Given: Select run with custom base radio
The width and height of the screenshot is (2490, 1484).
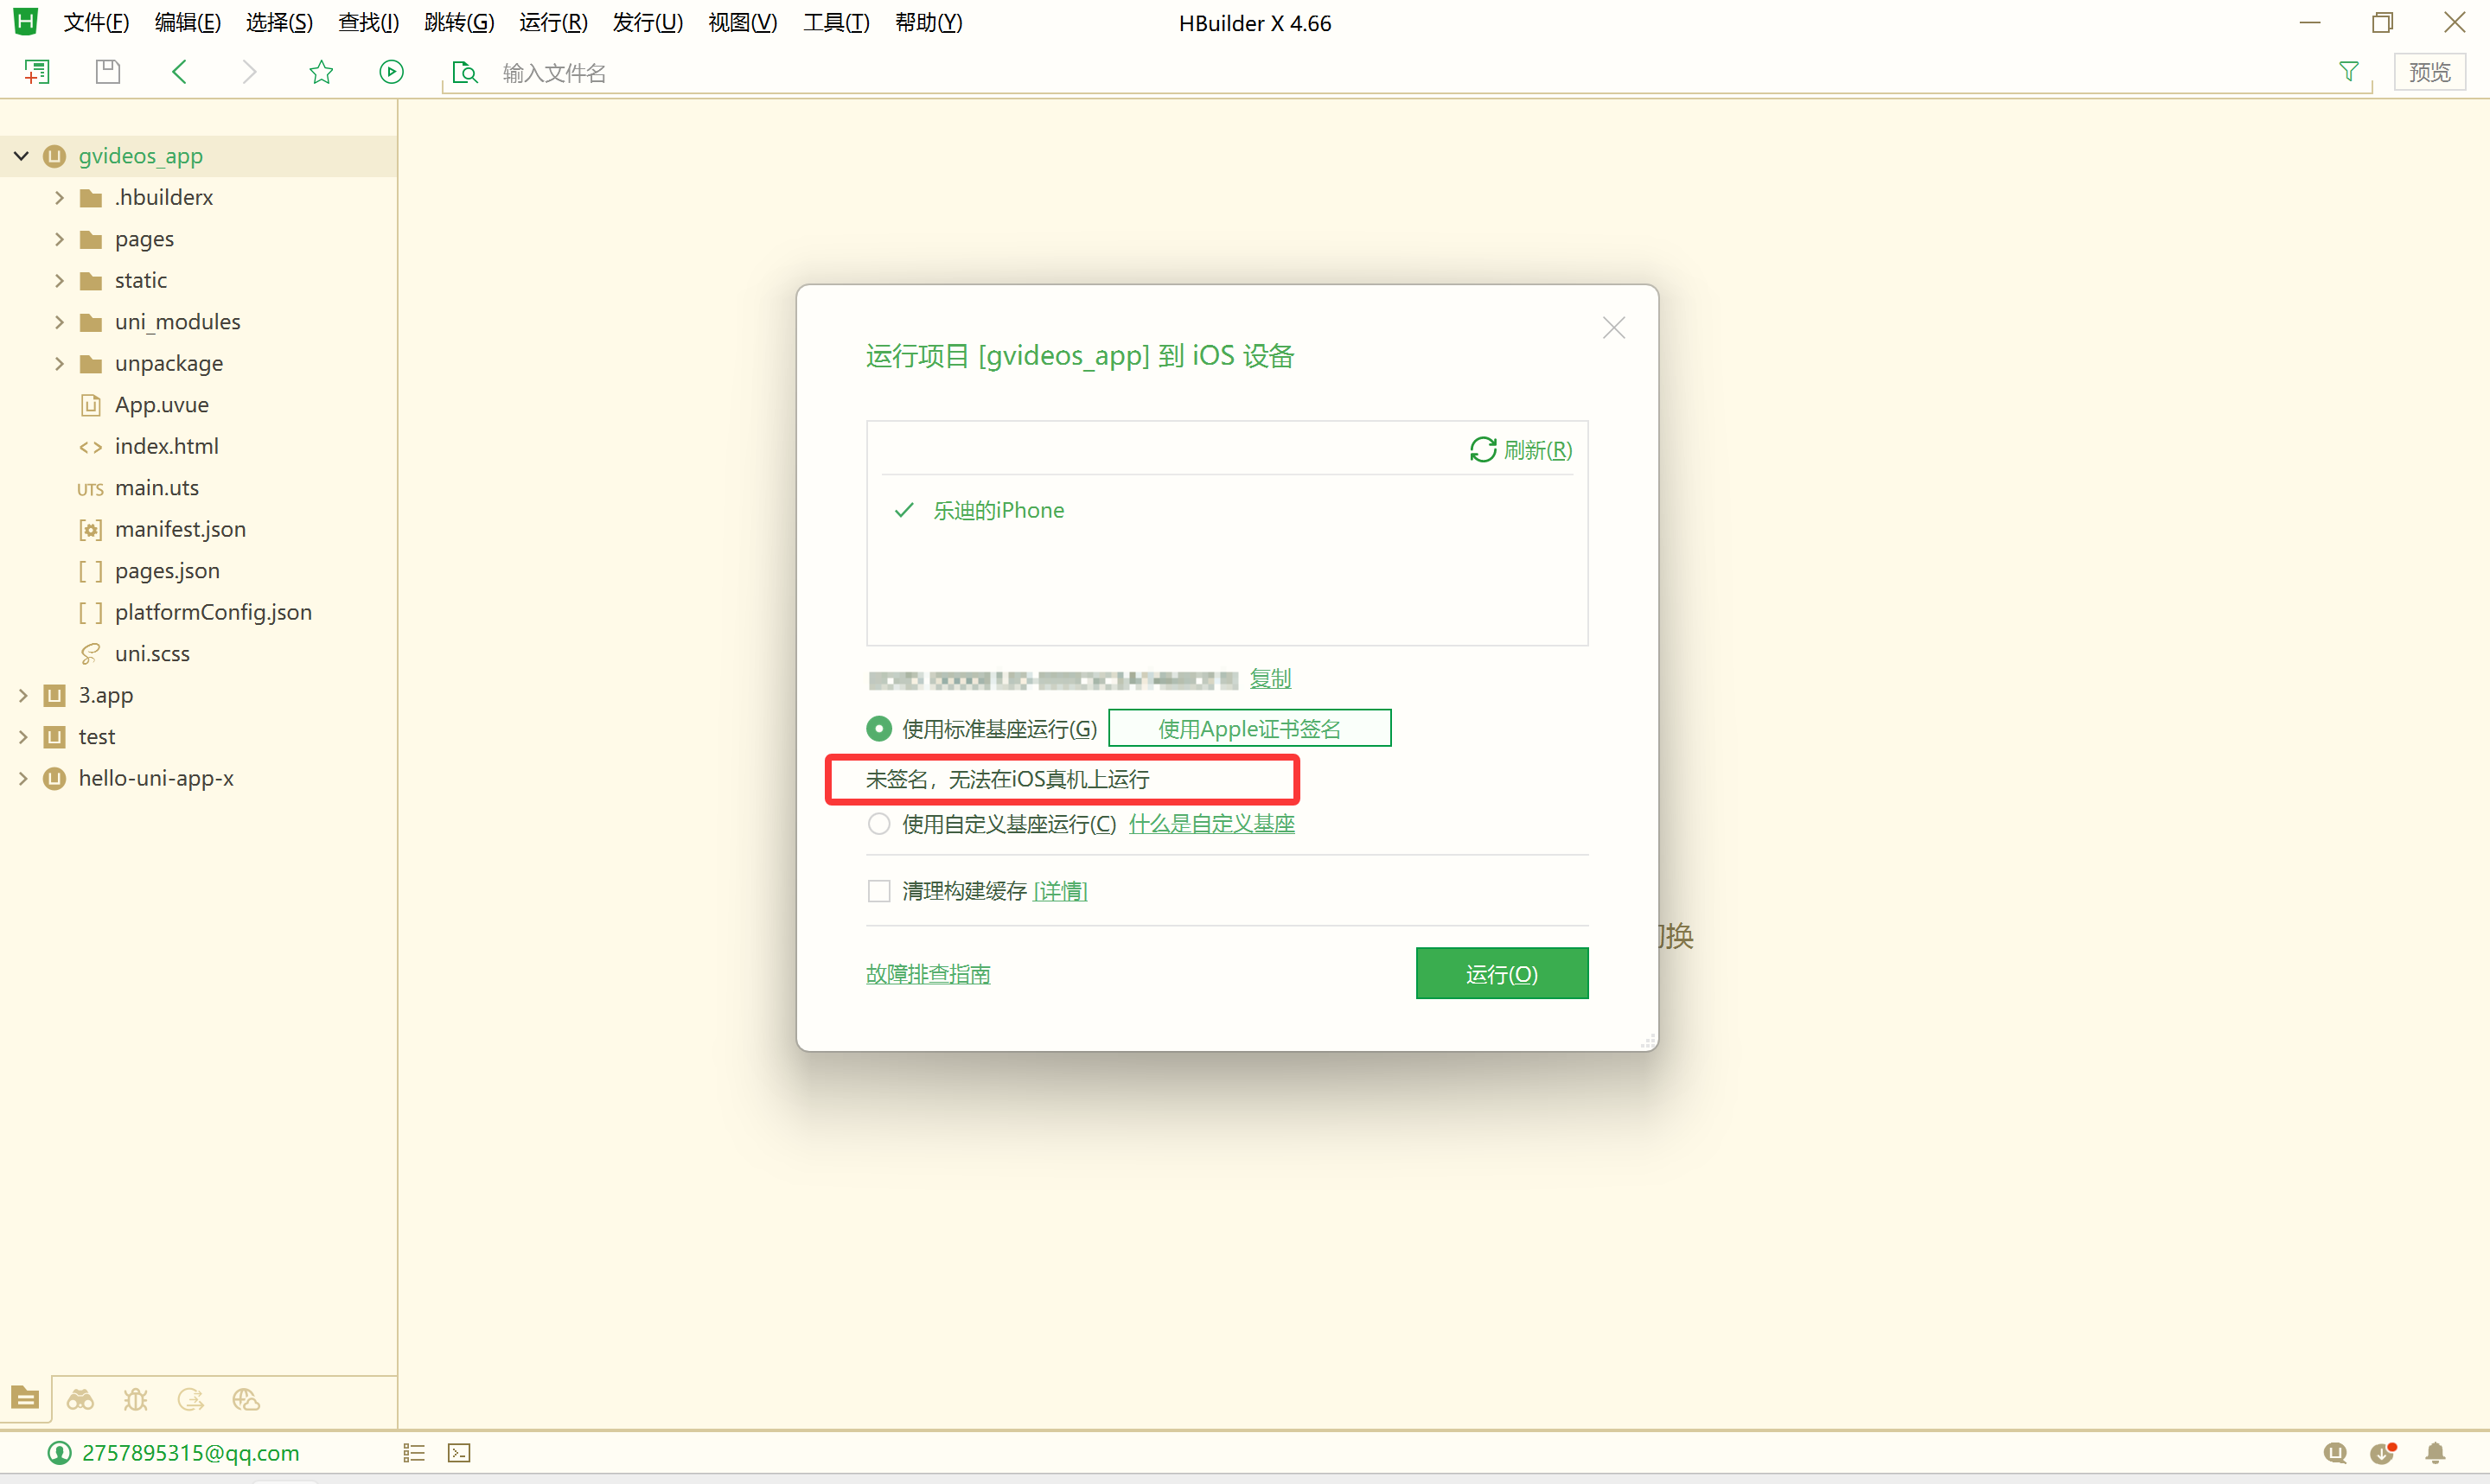Looking at the screenshot, I should click(x=878, y=824).
